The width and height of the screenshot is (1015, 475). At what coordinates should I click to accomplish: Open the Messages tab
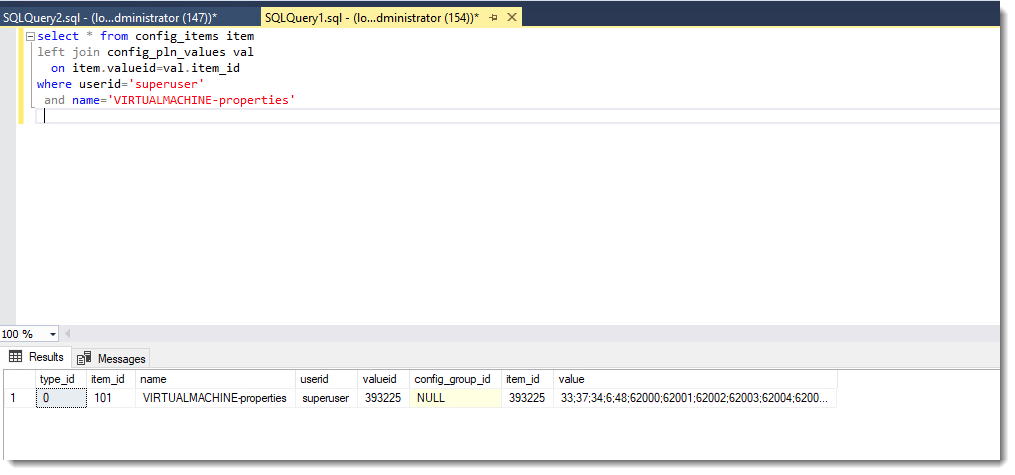(113, 359)
